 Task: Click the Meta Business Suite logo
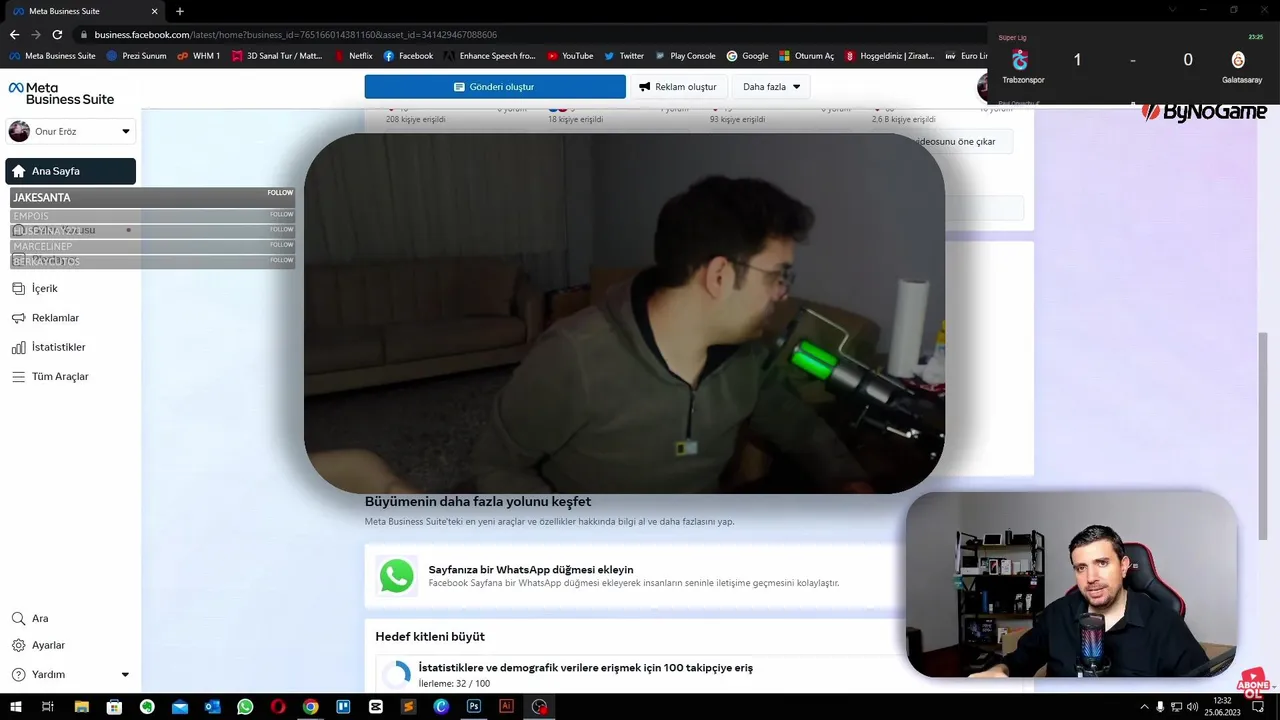coord(61,93)
